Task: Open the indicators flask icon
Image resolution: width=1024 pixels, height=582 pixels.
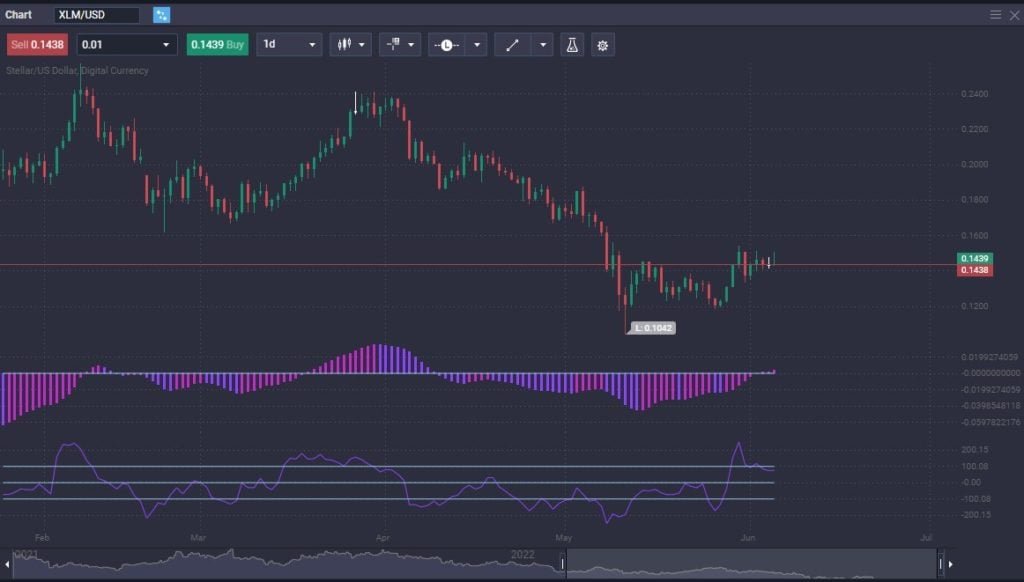Action: point(572,44)
